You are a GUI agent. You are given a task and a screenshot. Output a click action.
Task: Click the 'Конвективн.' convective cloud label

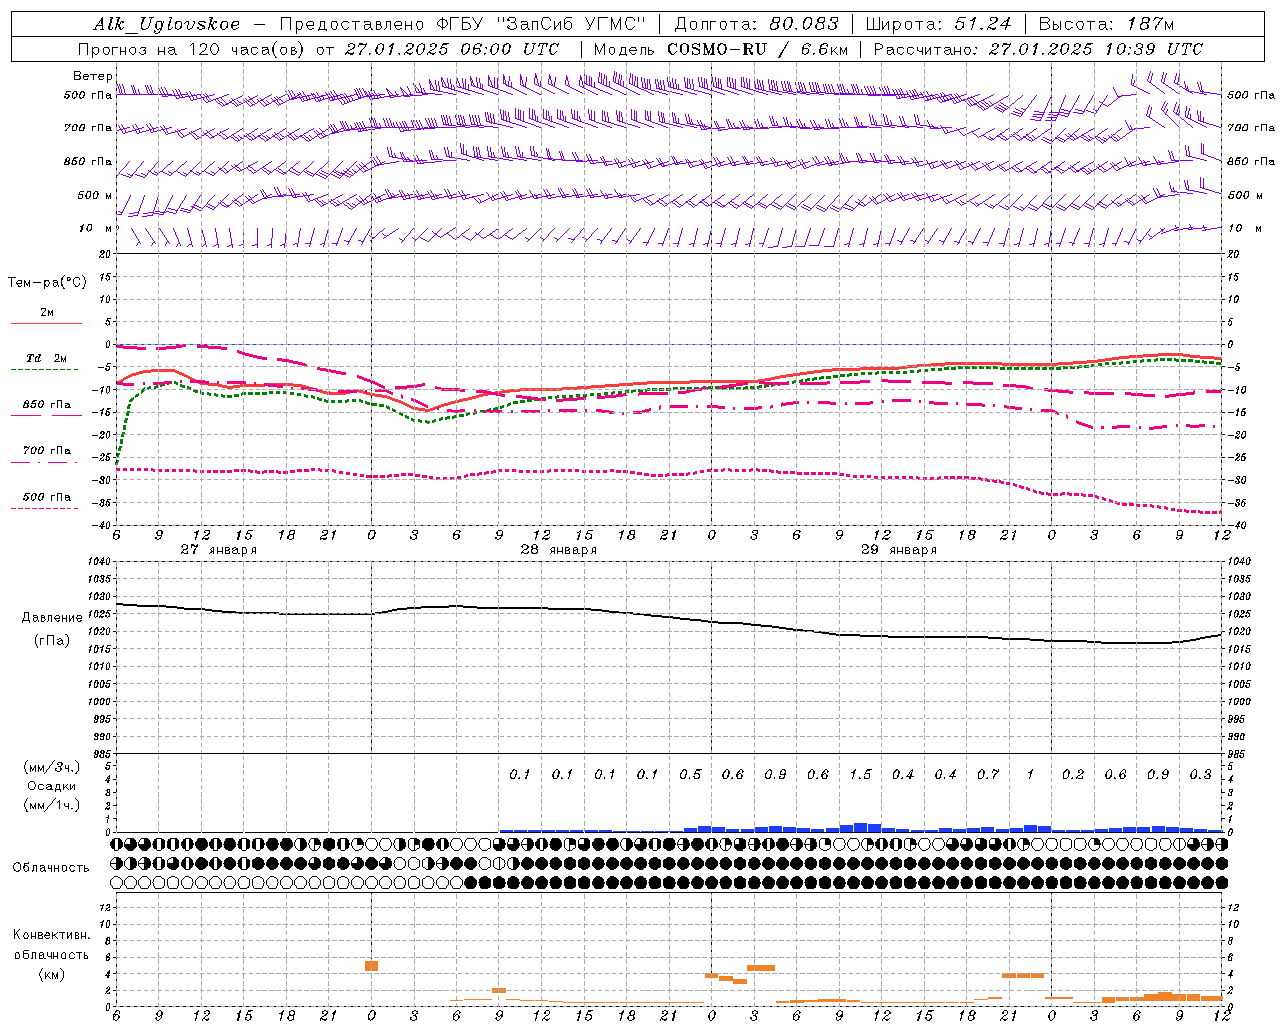[x=51, y=935]
